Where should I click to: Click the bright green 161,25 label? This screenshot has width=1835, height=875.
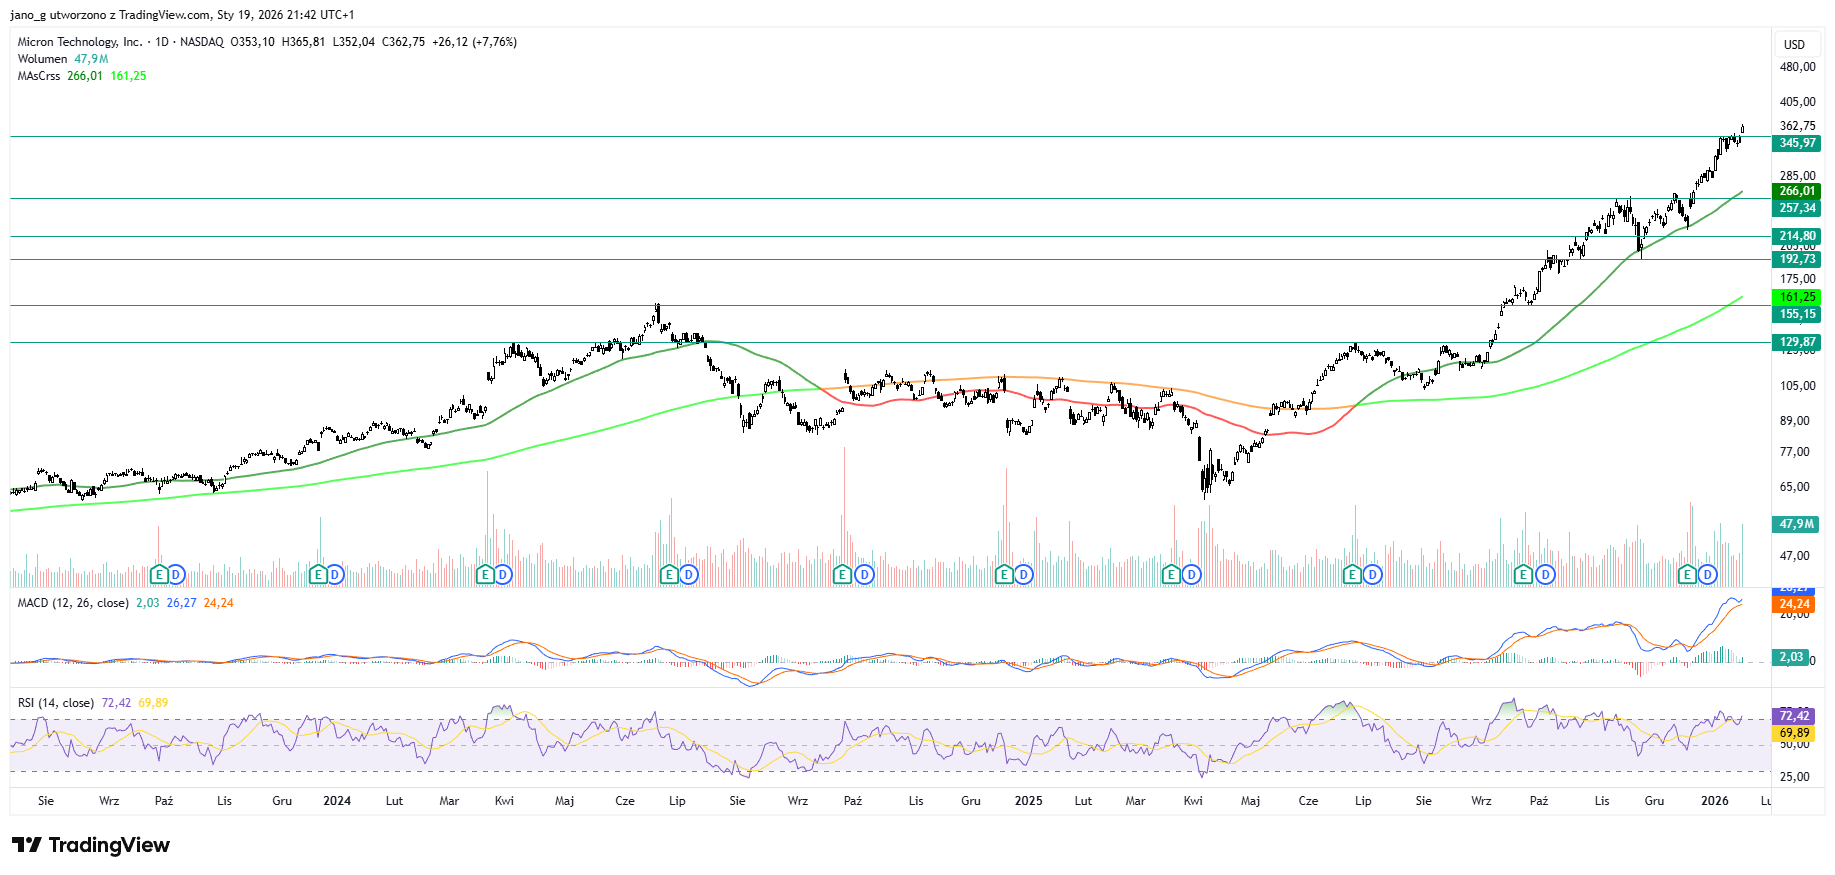coord(1797,297)
